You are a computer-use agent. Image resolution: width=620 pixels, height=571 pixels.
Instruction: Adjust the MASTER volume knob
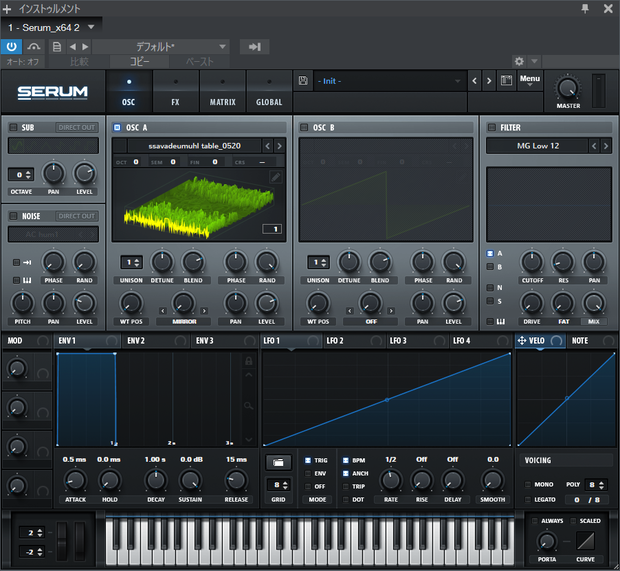(568, 88)
